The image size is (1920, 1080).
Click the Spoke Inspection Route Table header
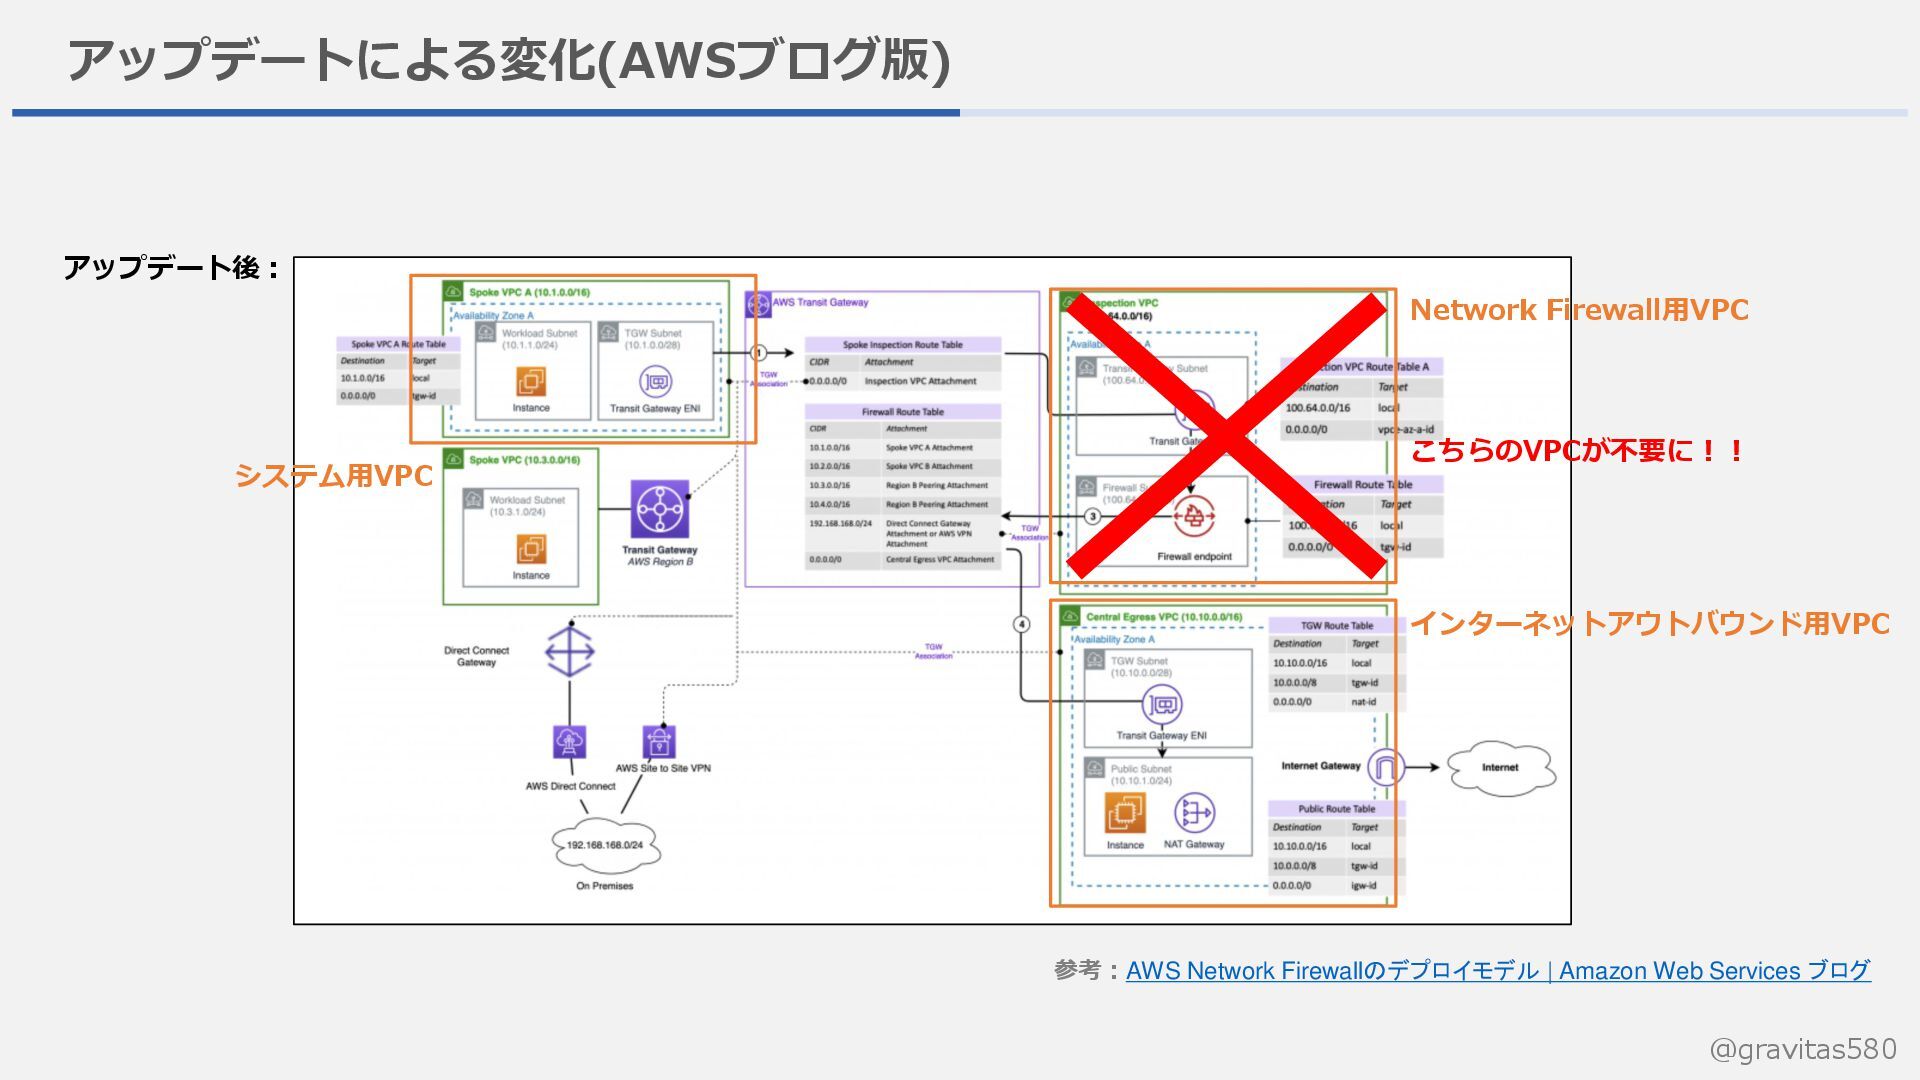tap(903, 345)
